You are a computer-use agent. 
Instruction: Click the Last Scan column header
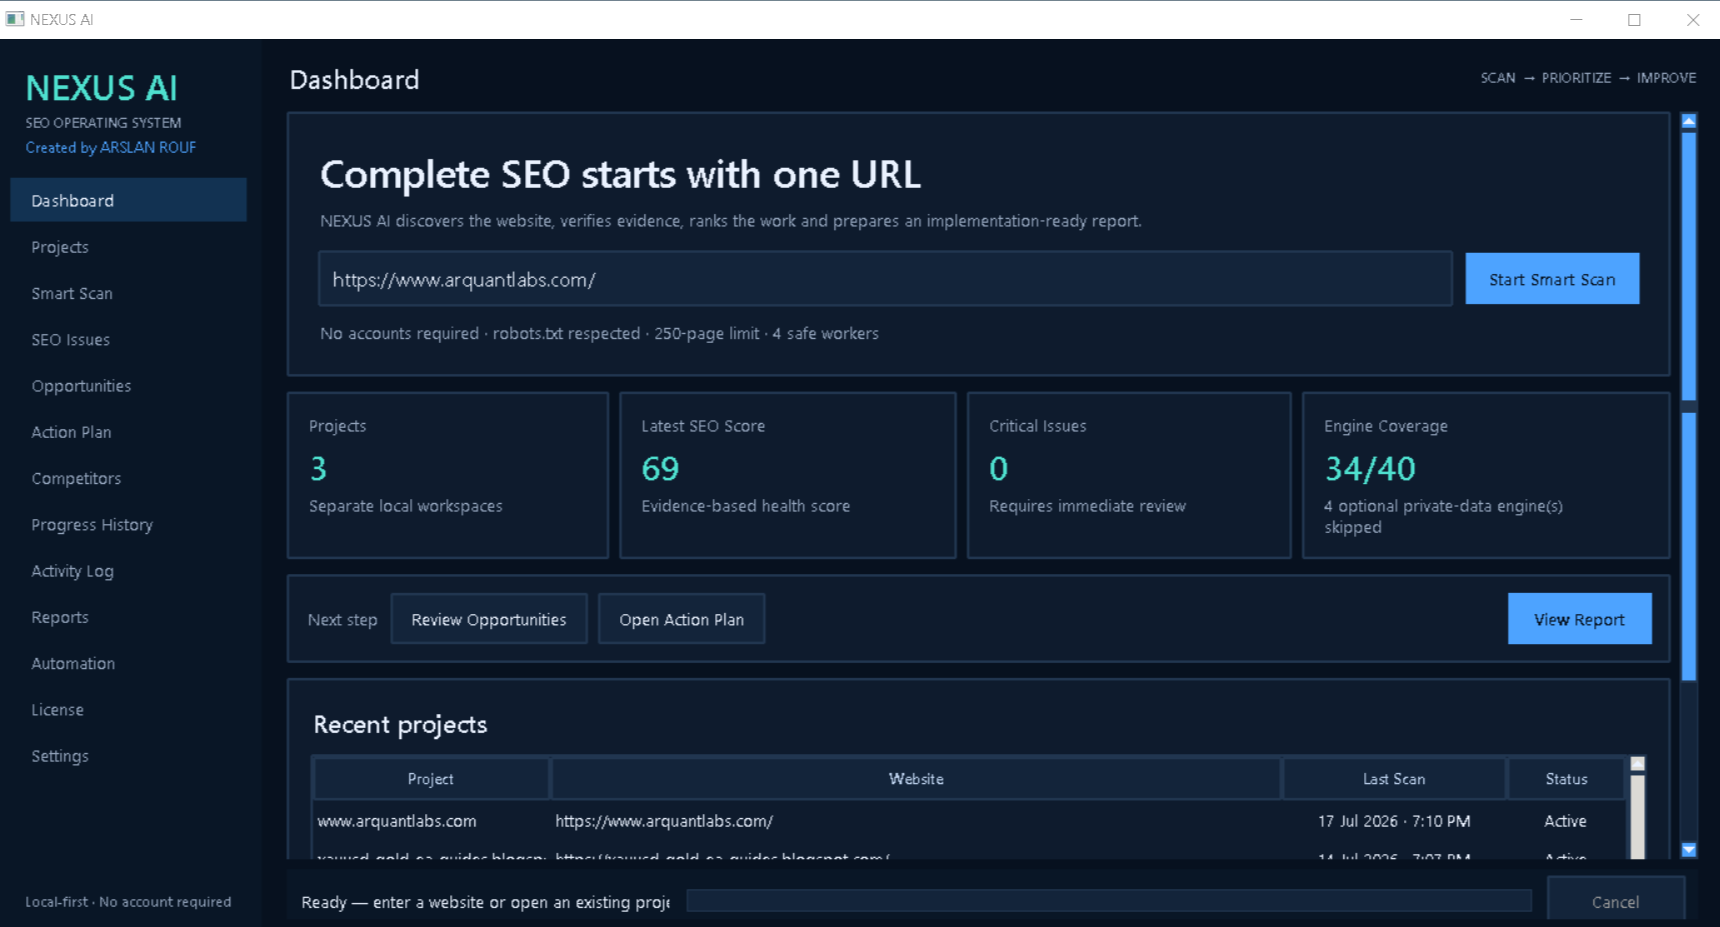1394,779
